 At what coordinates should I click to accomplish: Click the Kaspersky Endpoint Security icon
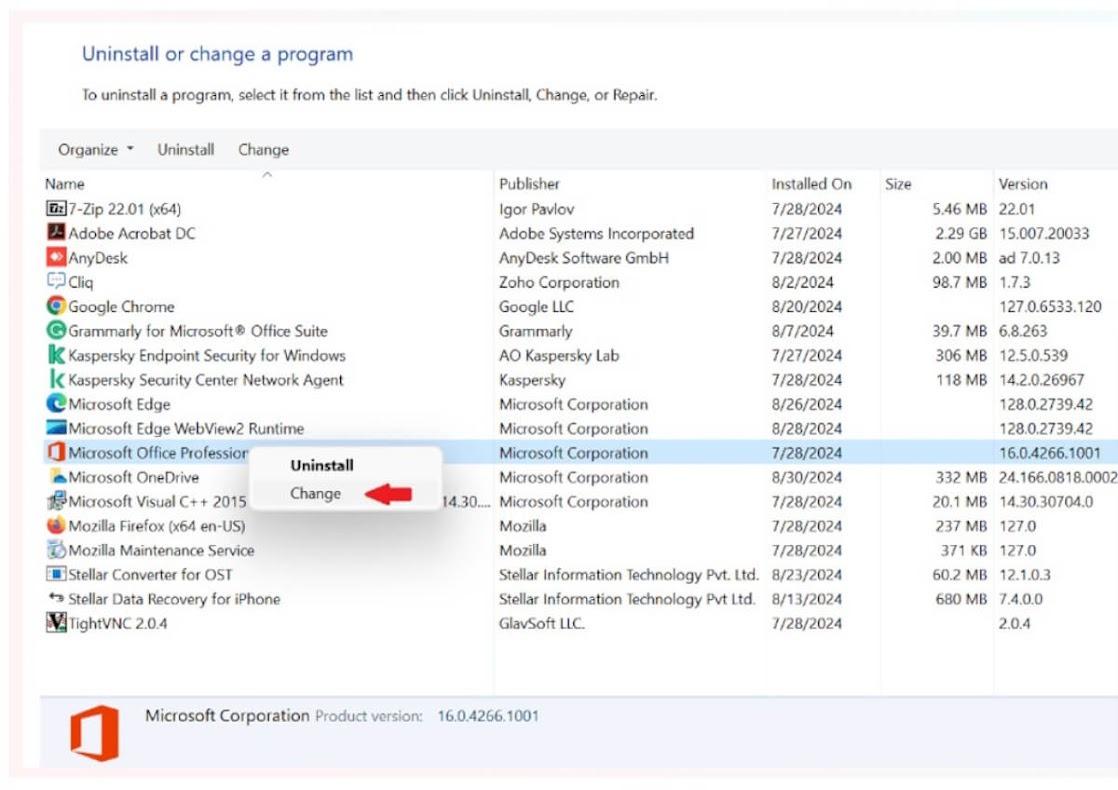[56, 354]
